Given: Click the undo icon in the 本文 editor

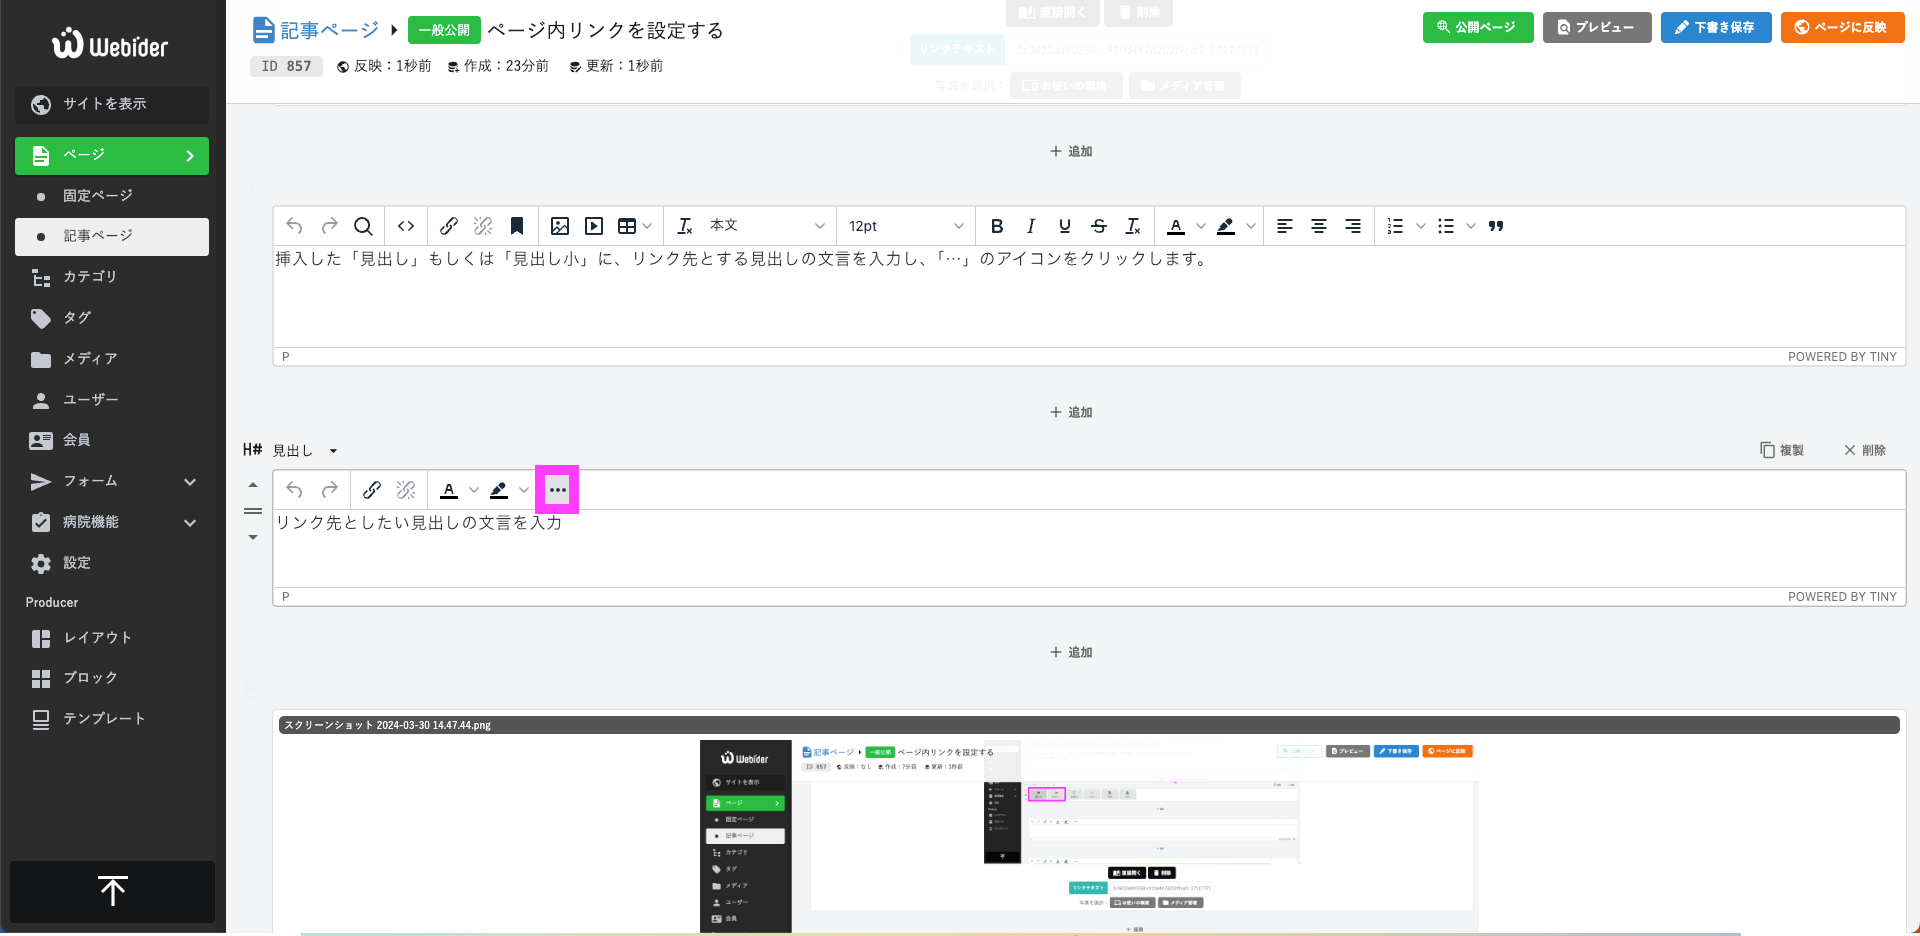Looking at the screenshot, I should pyautogui.click(x=294, y=226).
